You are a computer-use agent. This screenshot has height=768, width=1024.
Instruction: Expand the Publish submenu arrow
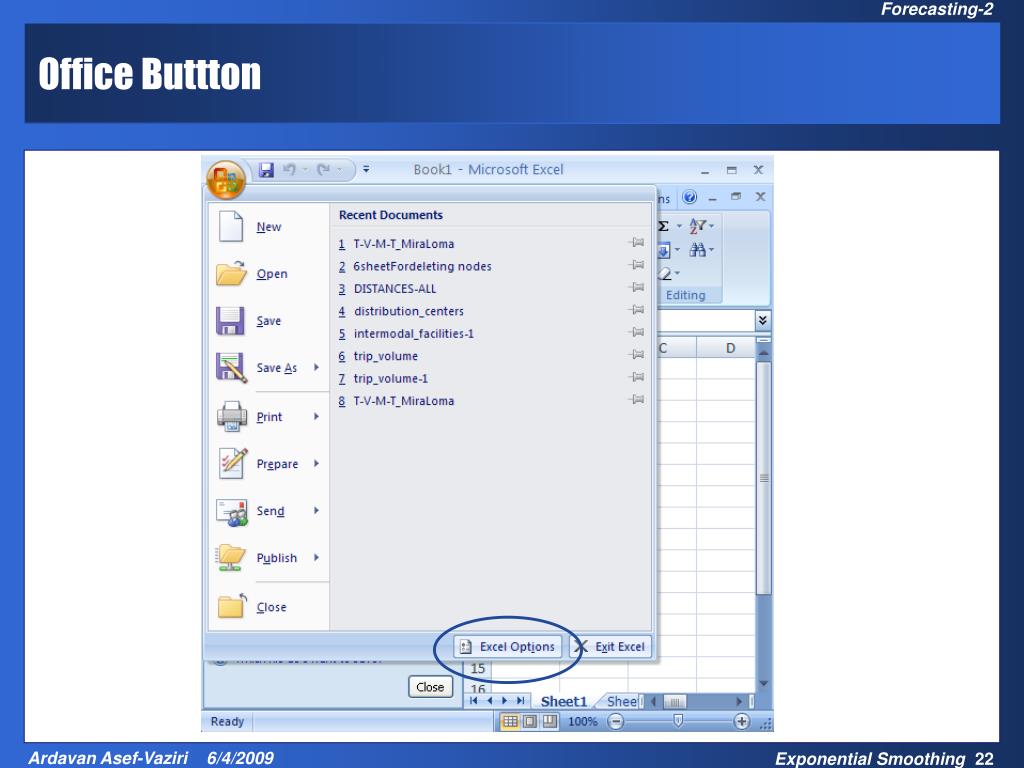316,557
